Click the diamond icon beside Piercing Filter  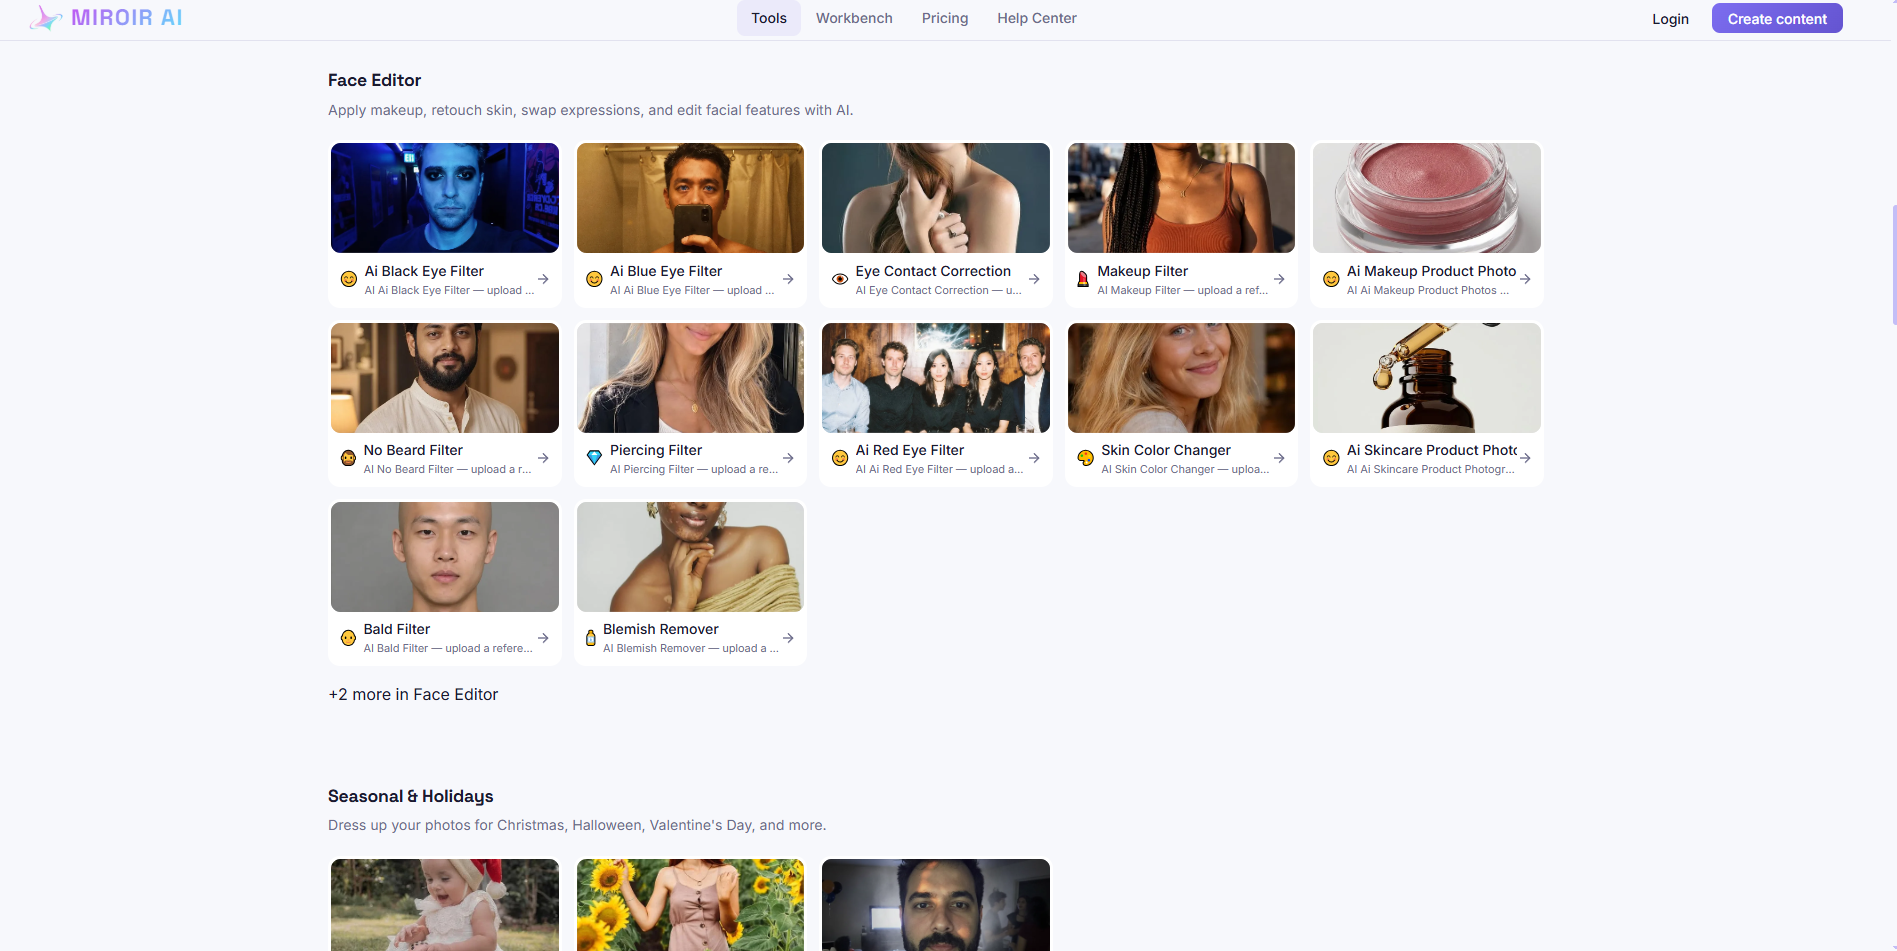[594, 458]
